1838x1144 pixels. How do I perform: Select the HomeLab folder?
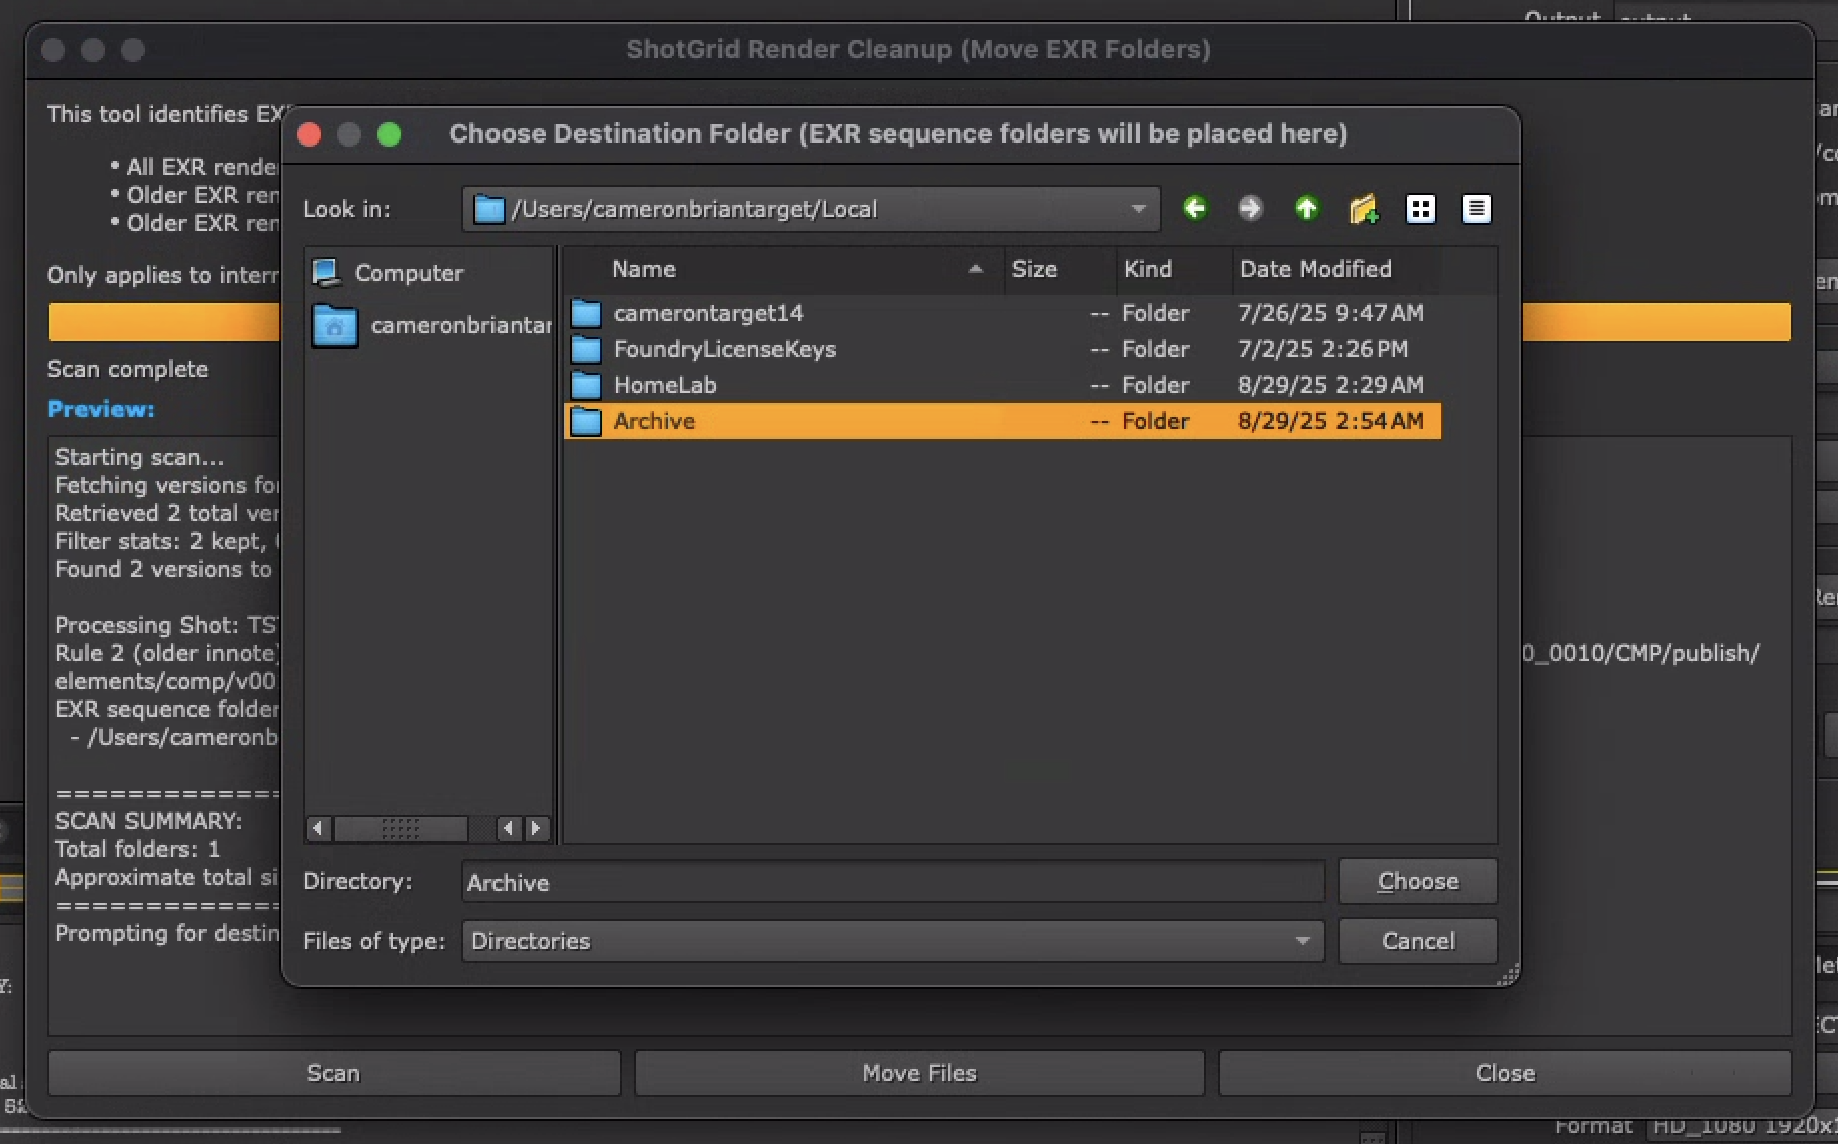pyautogui.click(x=665, y=385)
